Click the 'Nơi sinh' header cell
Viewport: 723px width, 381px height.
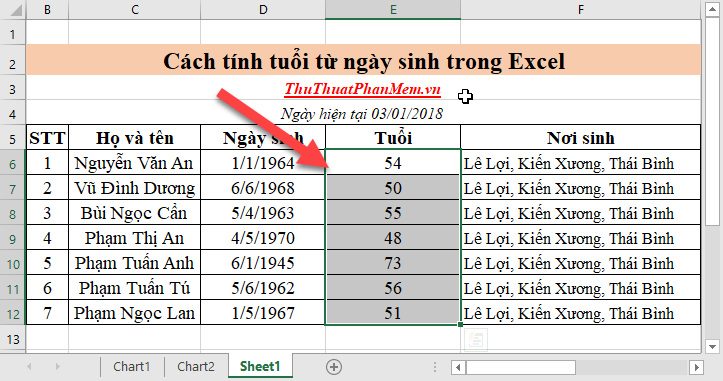pos(581,137)
